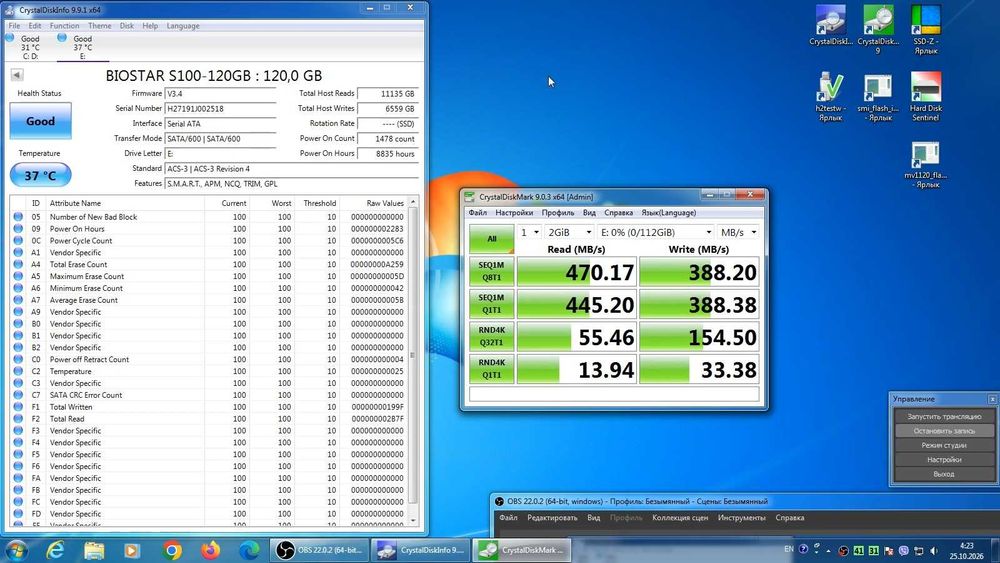Open Коллекция сцен menu in OBS
This screenshot has width=1000, height=563.
click(x=680, y=518)
